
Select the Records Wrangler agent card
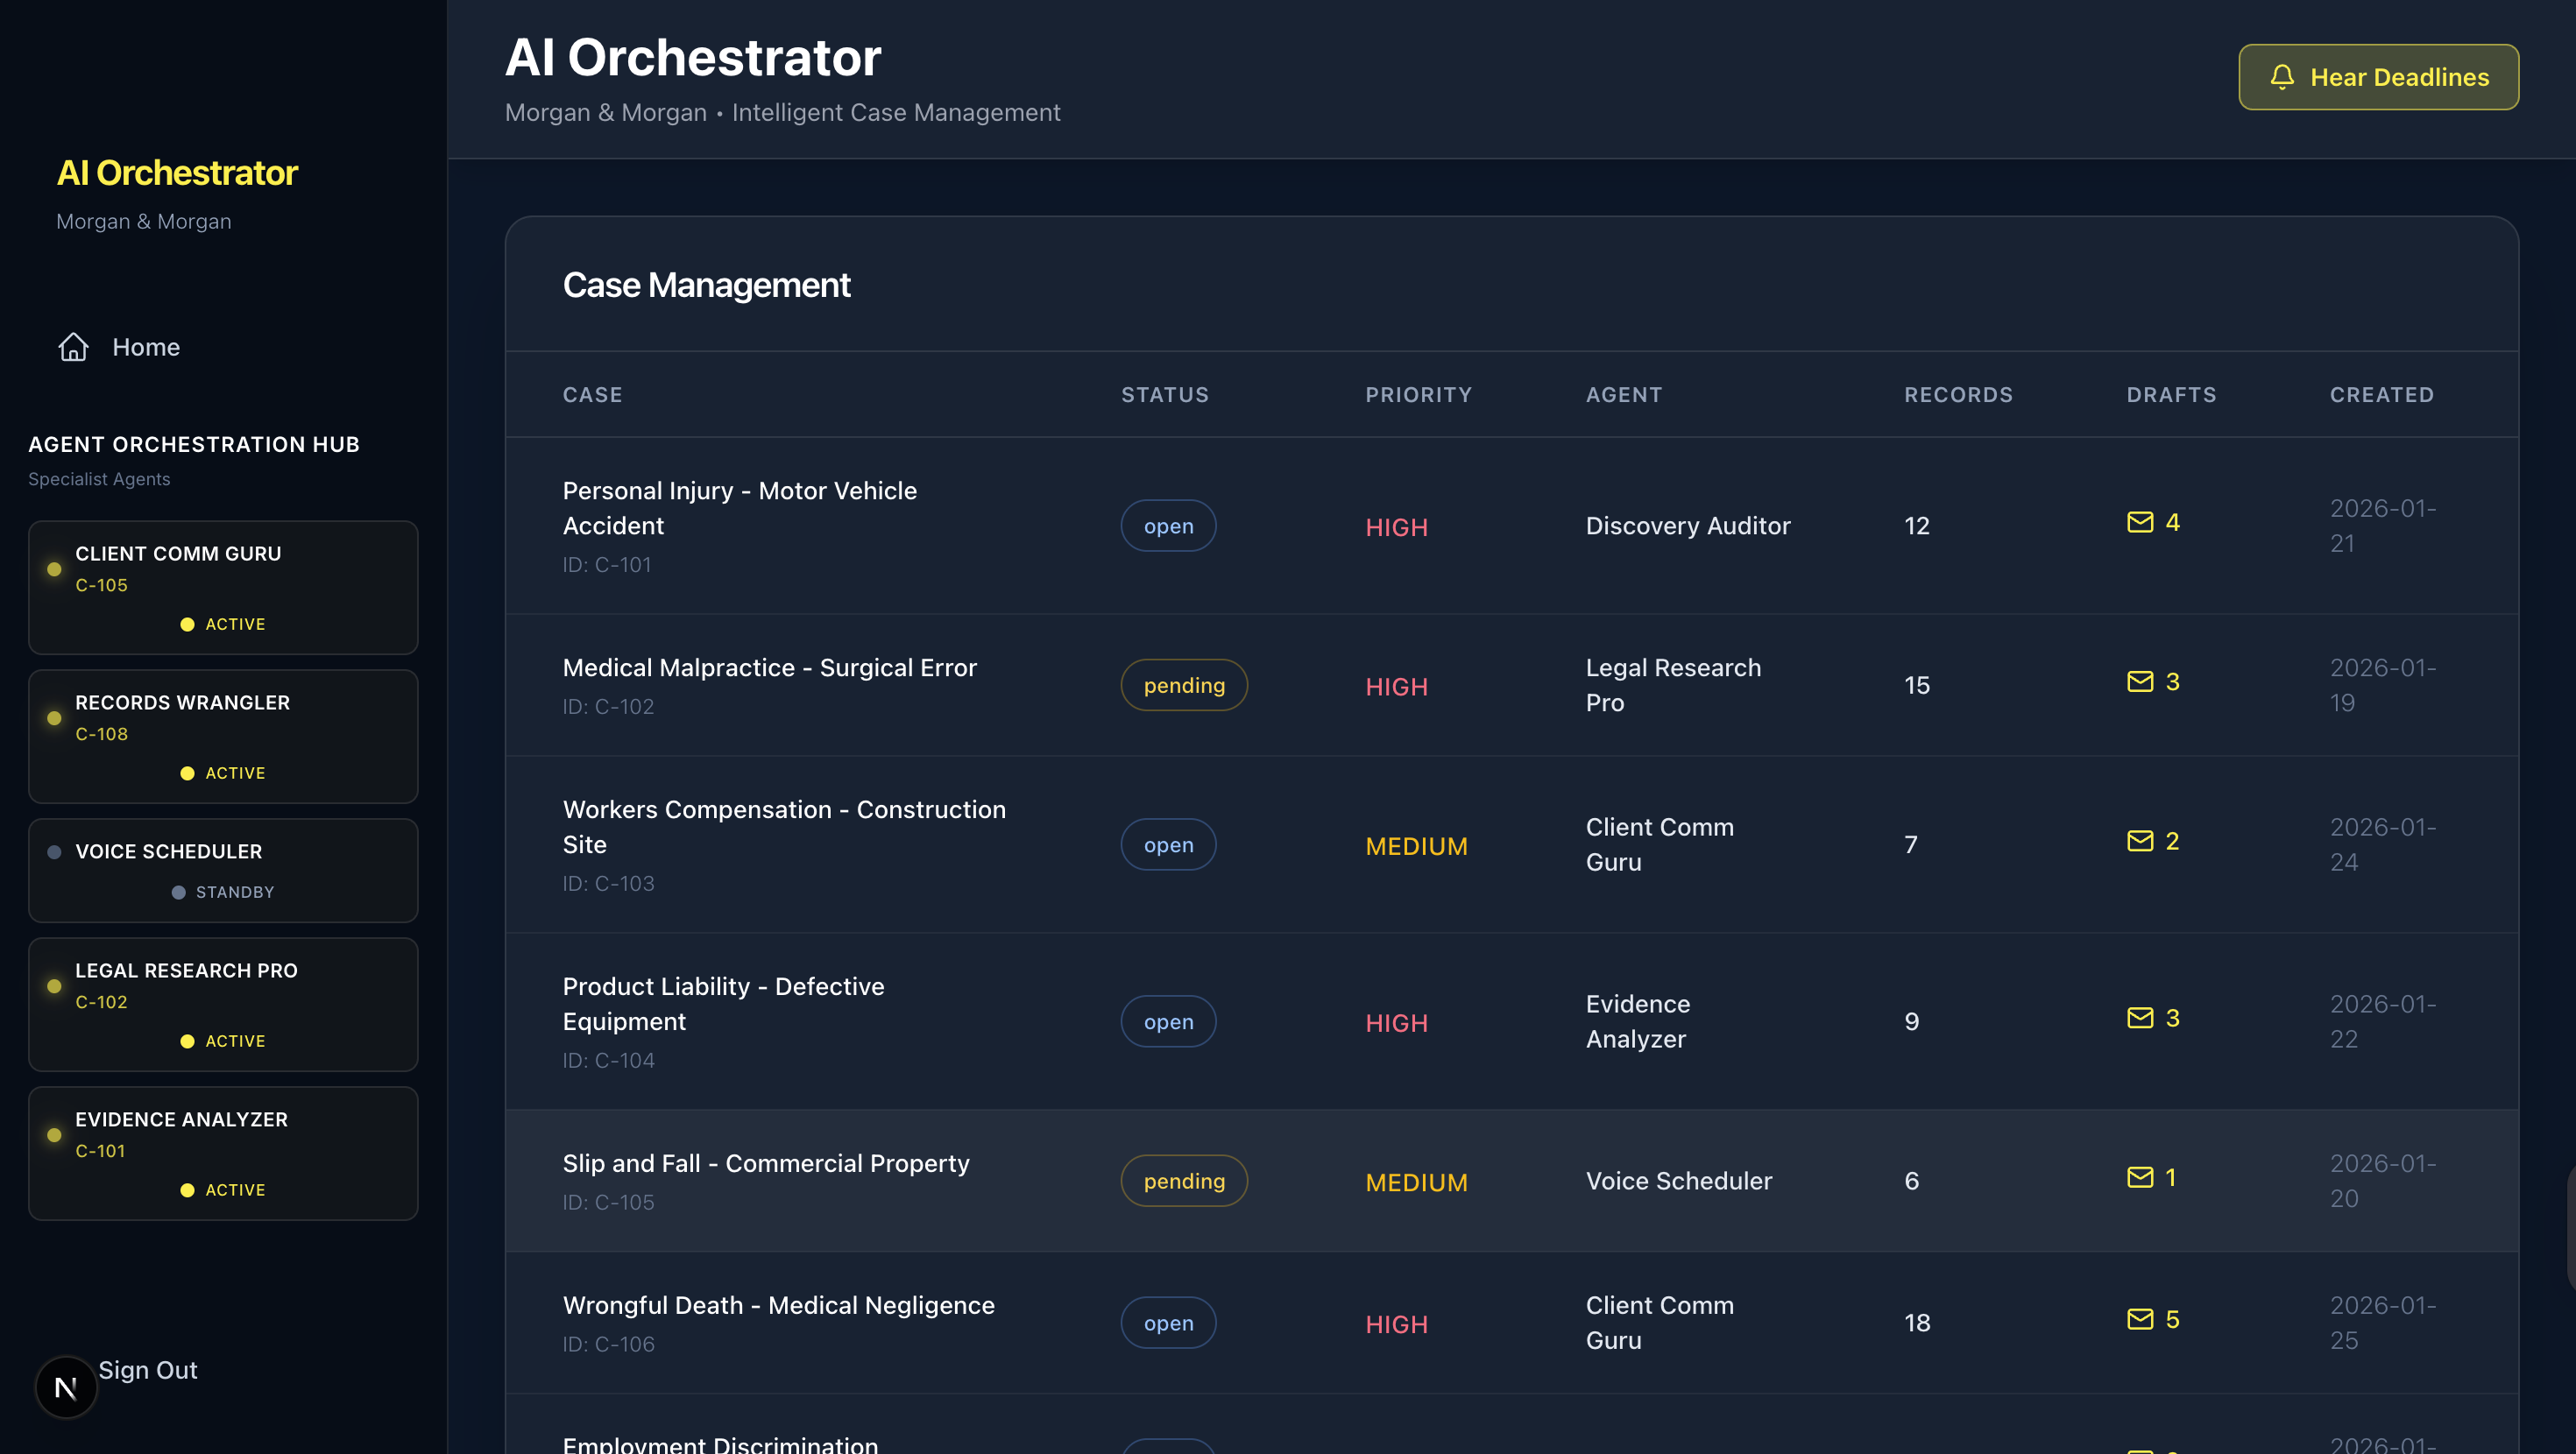point(223,736)
